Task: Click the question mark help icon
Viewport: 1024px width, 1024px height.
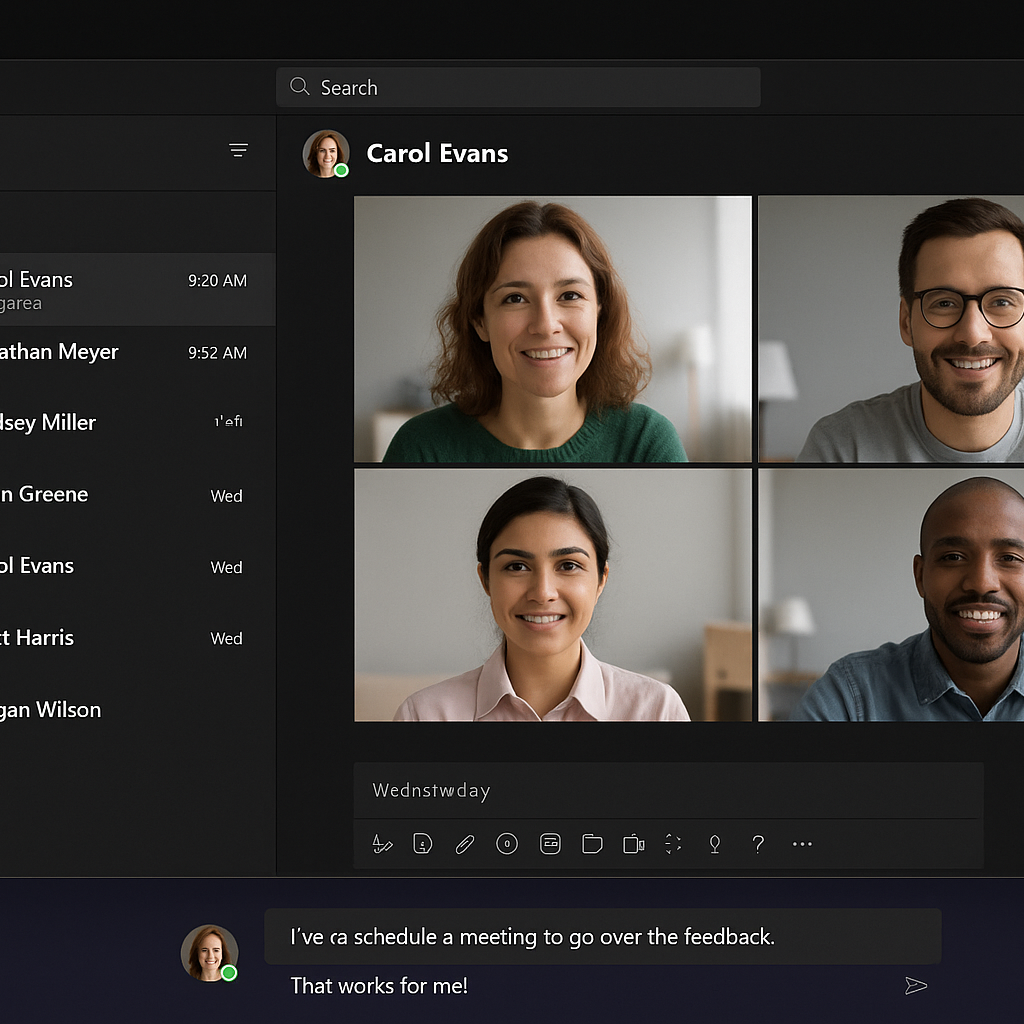Action: click(x=758, y=844)
